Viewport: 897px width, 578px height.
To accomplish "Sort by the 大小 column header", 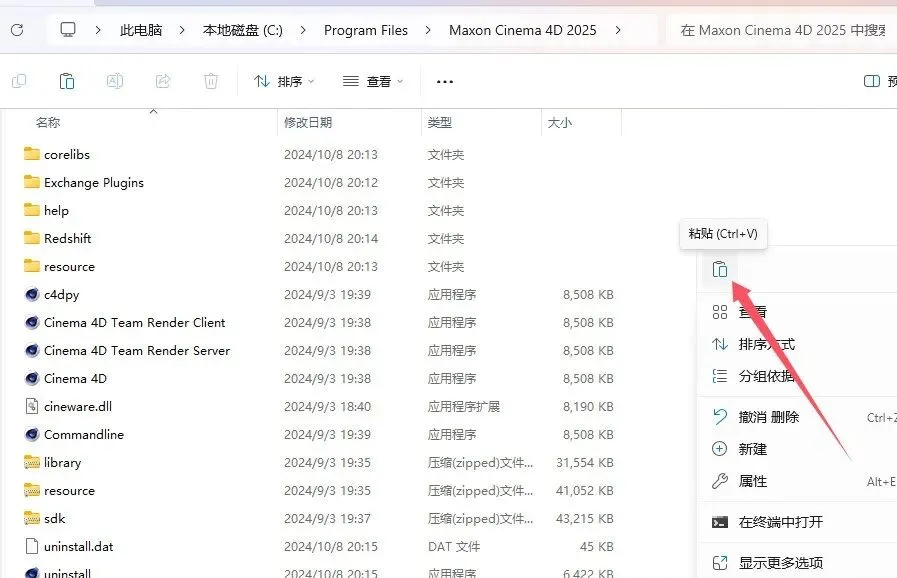I will pos(559,122).
